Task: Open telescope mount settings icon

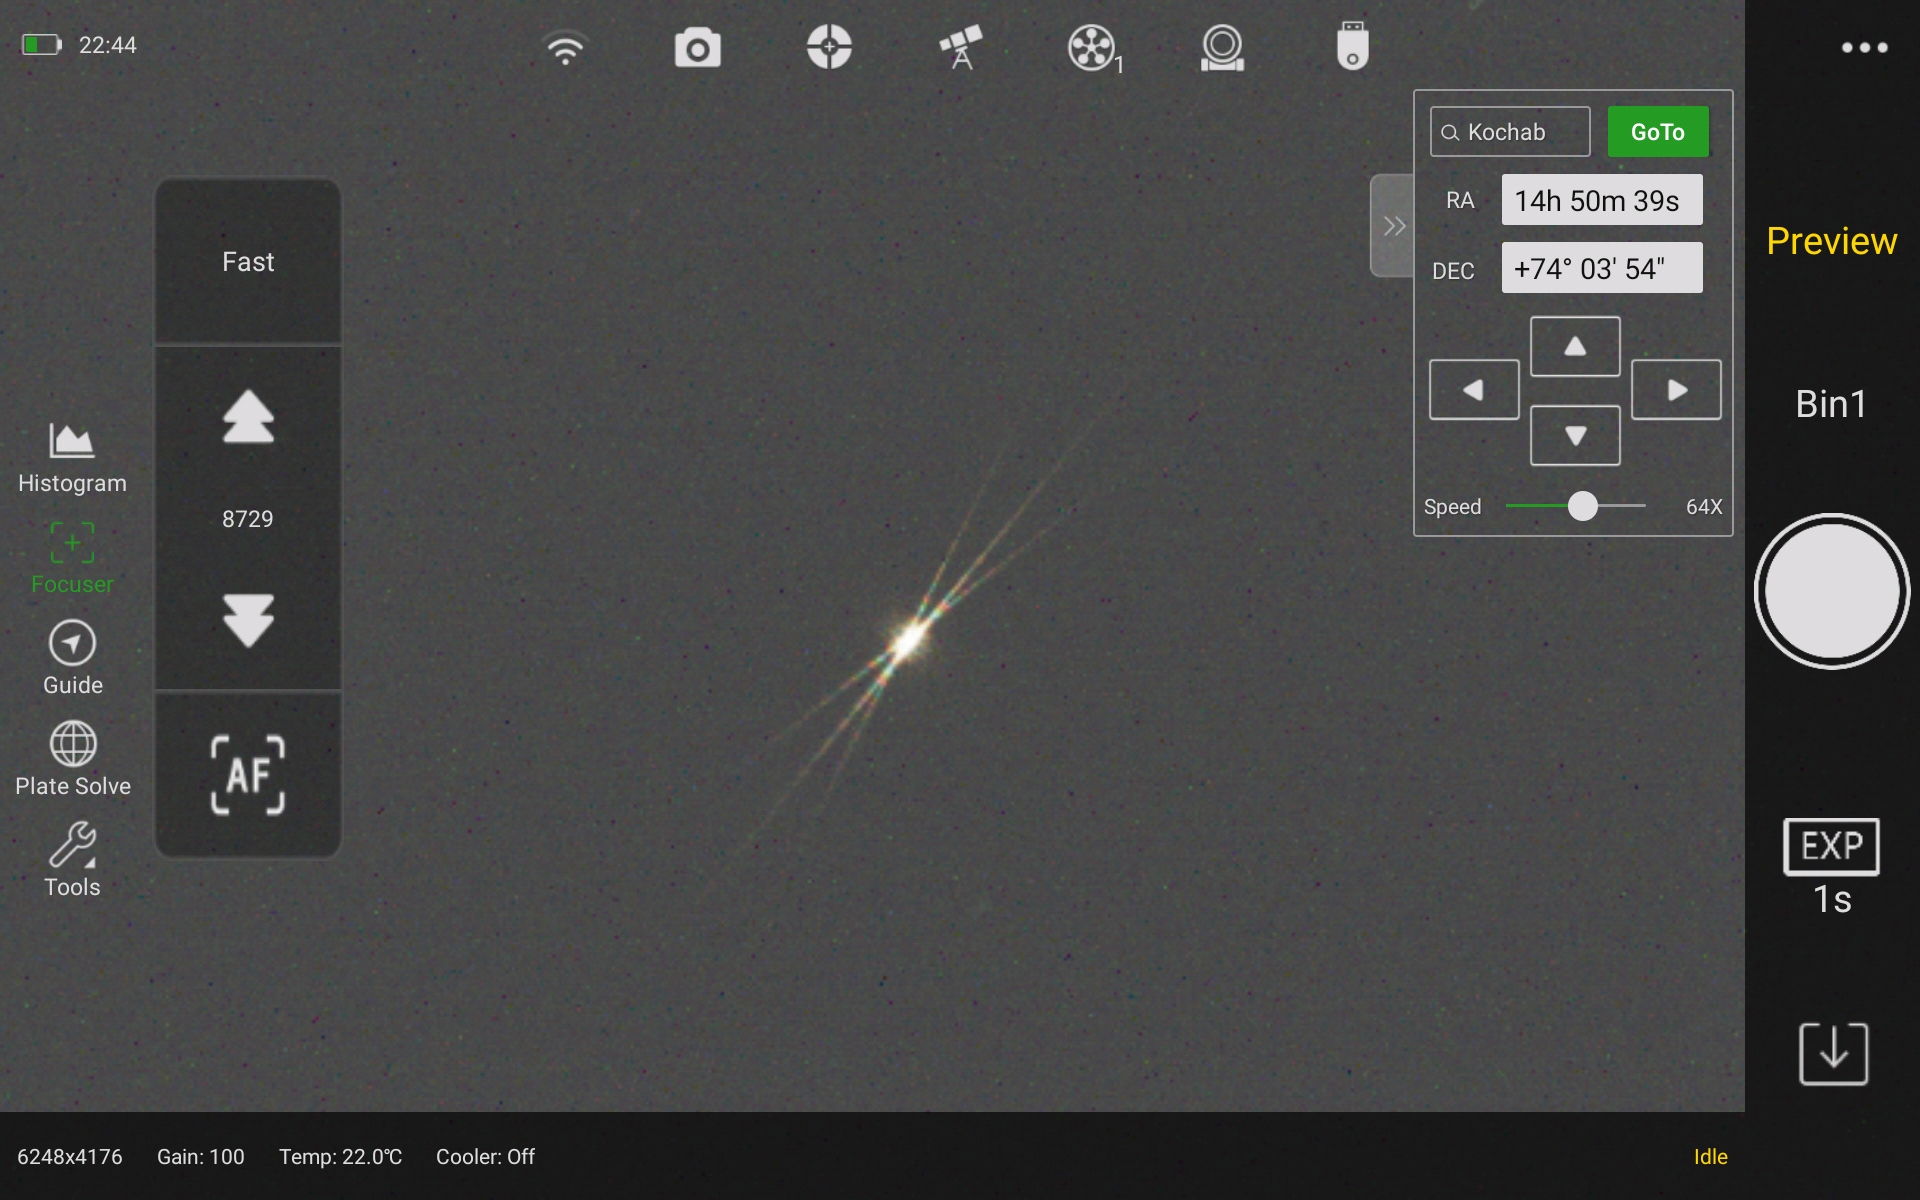Action: pyautogui.click(x=960, y=47)
